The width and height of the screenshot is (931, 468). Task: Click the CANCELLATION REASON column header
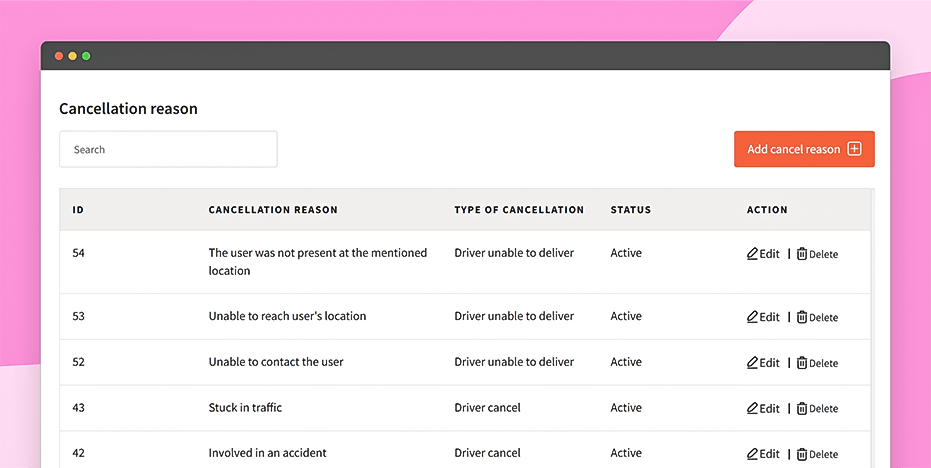click(x=273, y=210)
